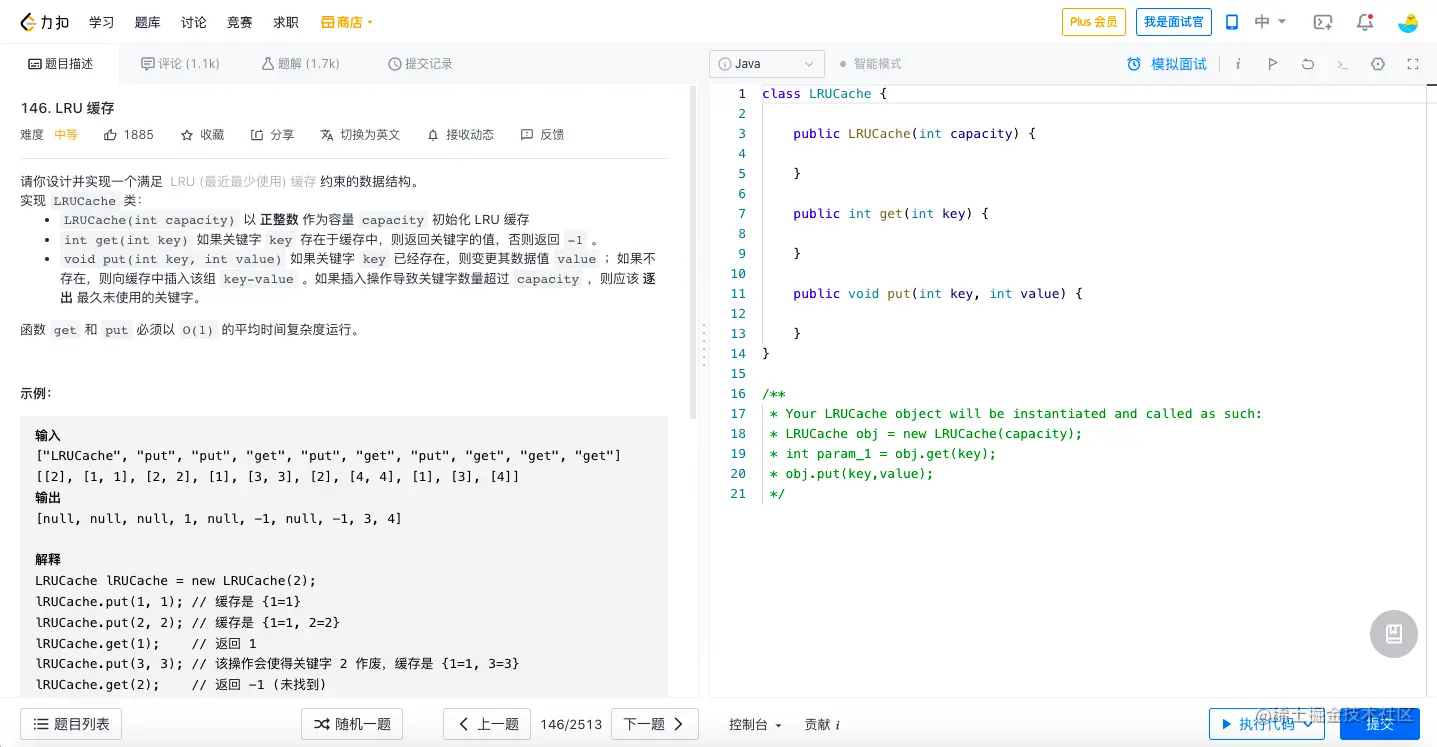Click the 我是面试官 button
The height and width of the screenshot is (747, 1437).
pos(1174,22)
